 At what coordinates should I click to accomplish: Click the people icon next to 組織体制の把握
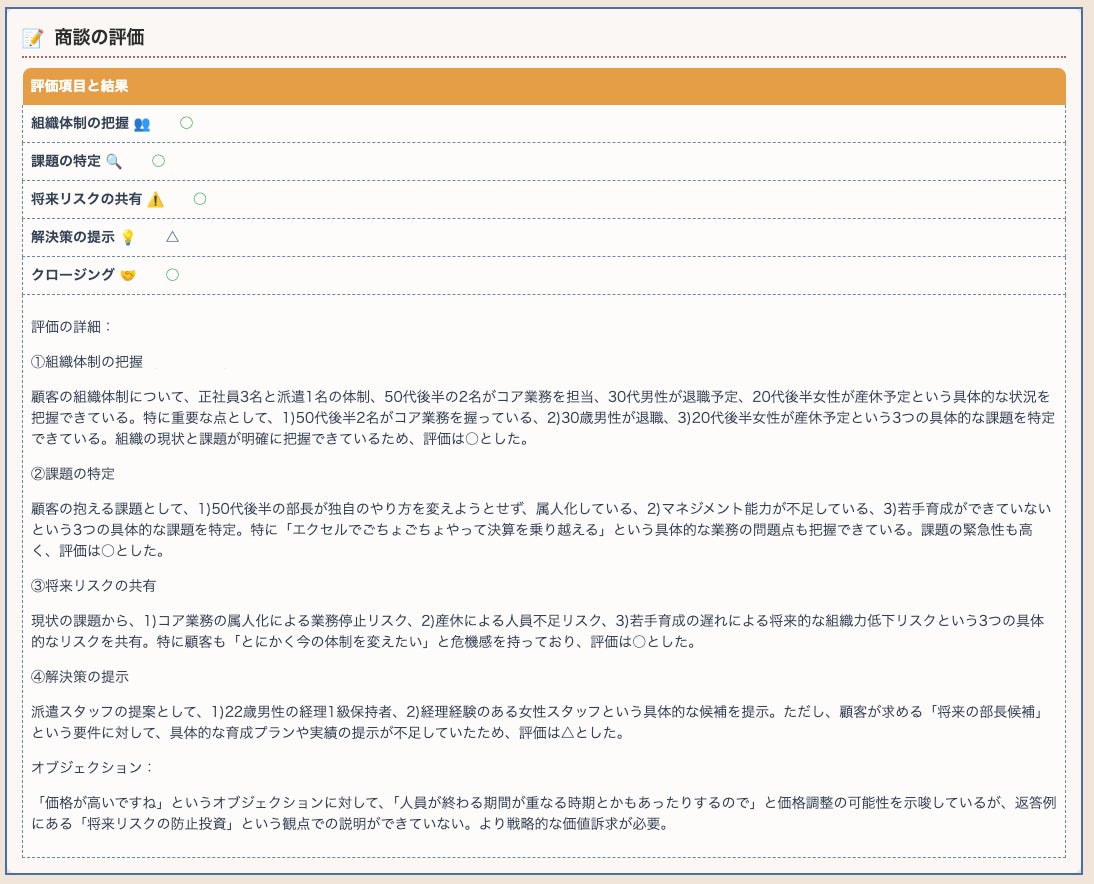point(142,124)
